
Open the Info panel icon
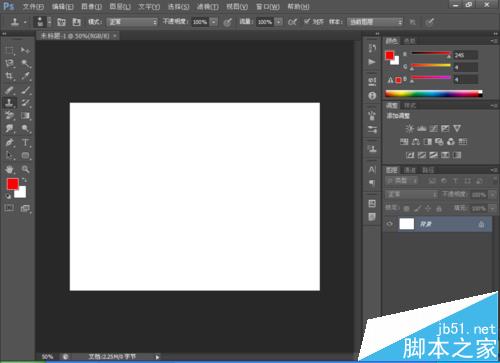click(372, 96)
